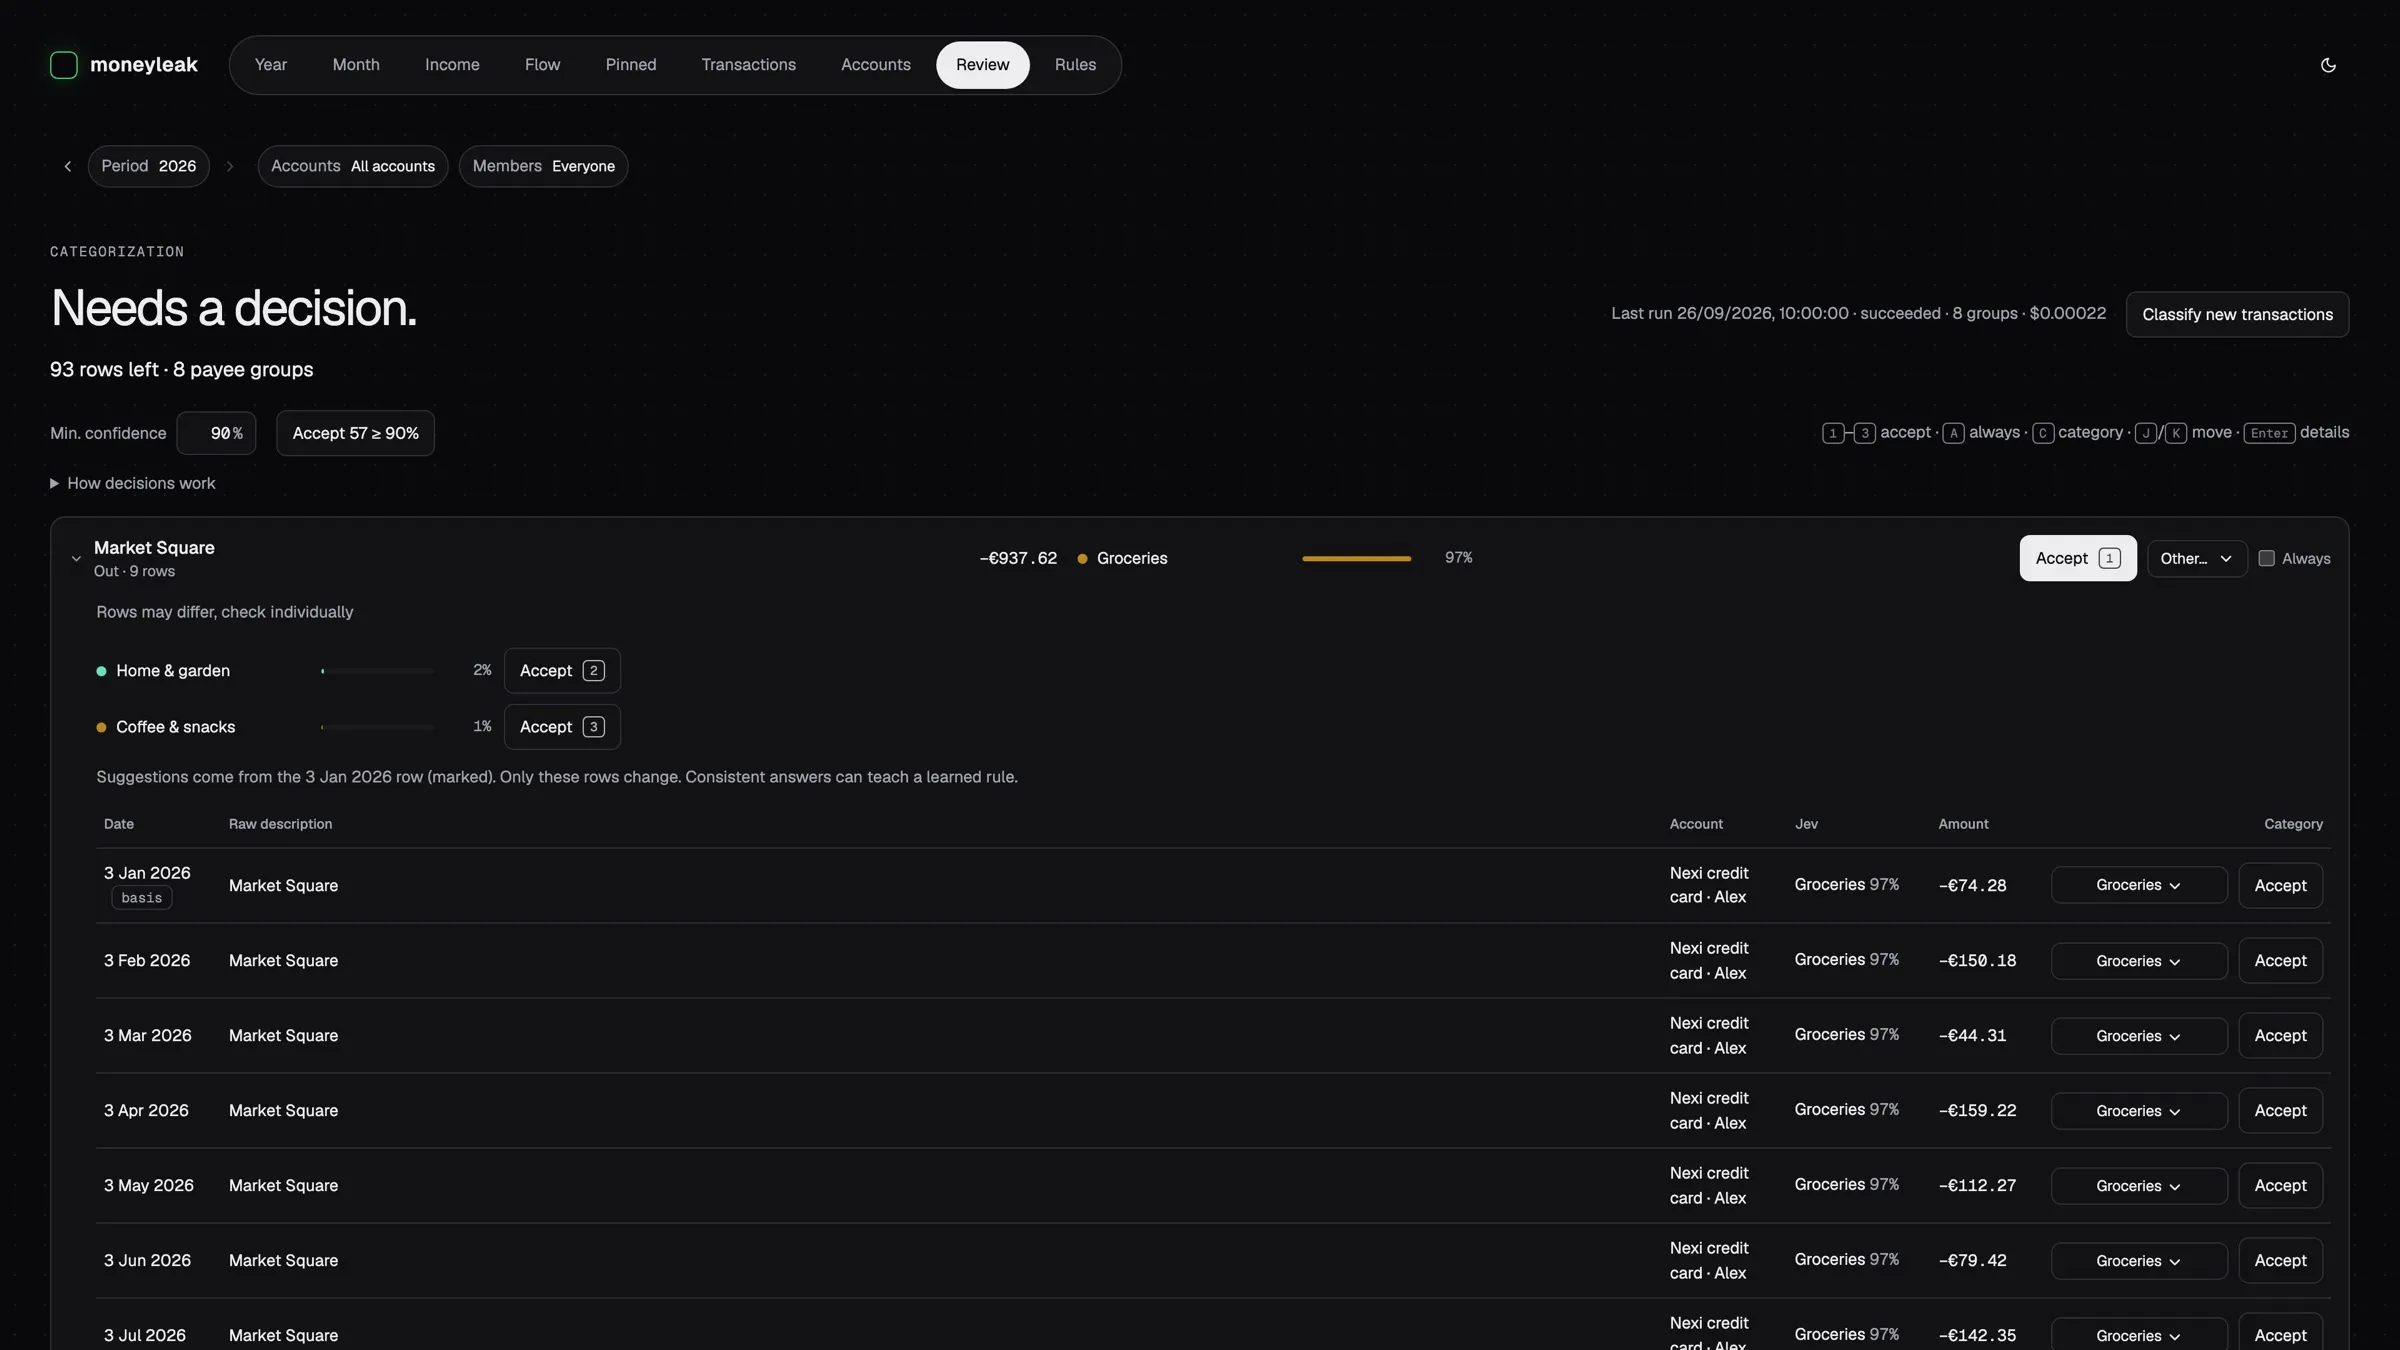Click the Raw description column header
Image resolution: width=2400 pixels, height=1350 pixels.
[x=281, y=824]
